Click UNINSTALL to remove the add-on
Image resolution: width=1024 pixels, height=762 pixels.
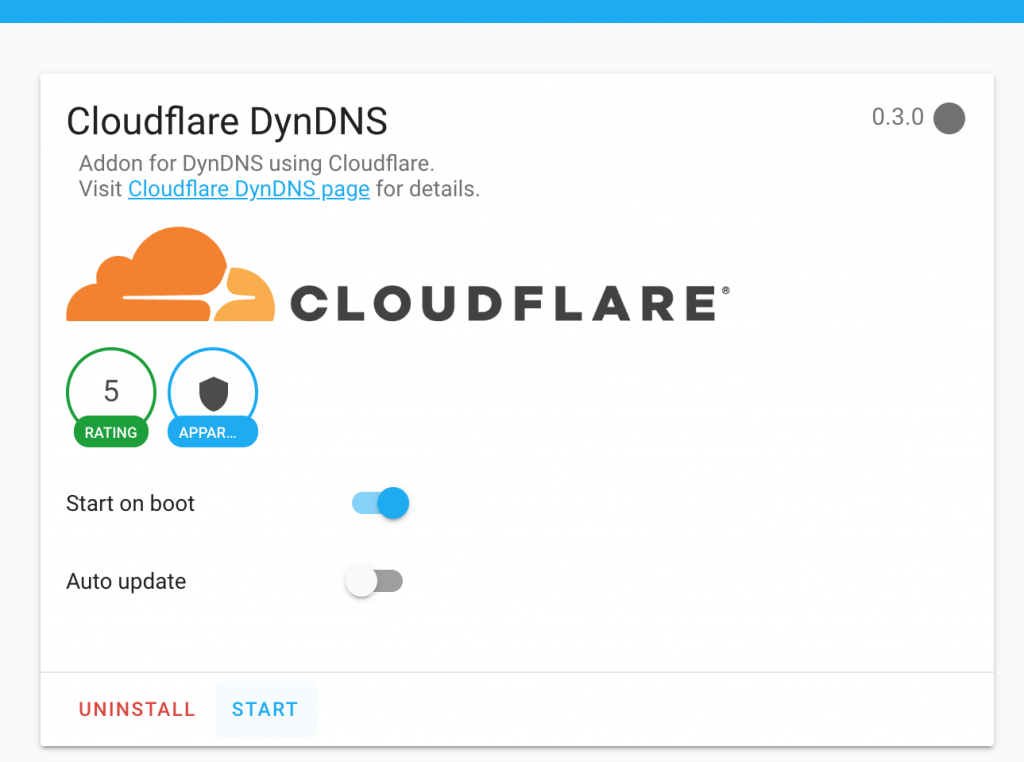pyautogui.click(x=137, y=709)
